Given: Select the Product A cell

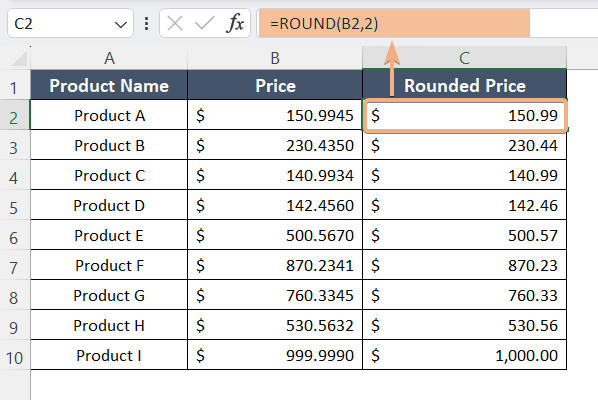Looking at the screenshot, I should [x=109, y=115].
